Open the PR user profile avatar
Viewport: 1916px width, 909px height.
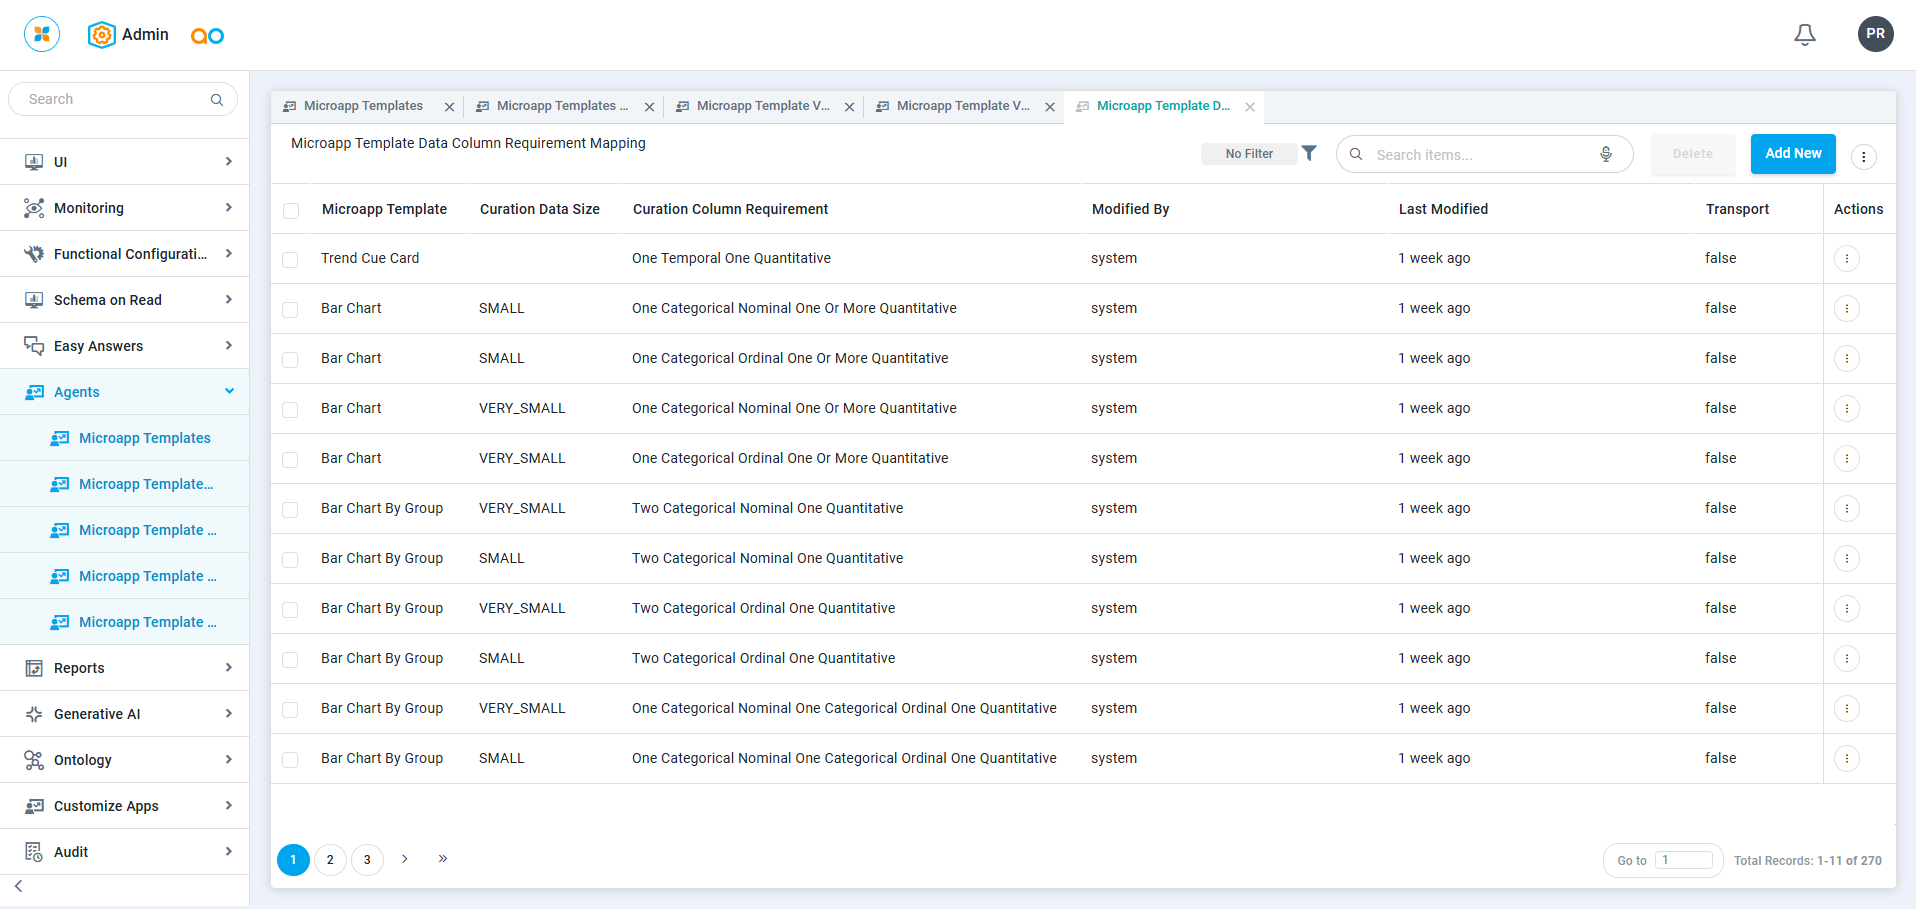click(x=1875, y=34)
